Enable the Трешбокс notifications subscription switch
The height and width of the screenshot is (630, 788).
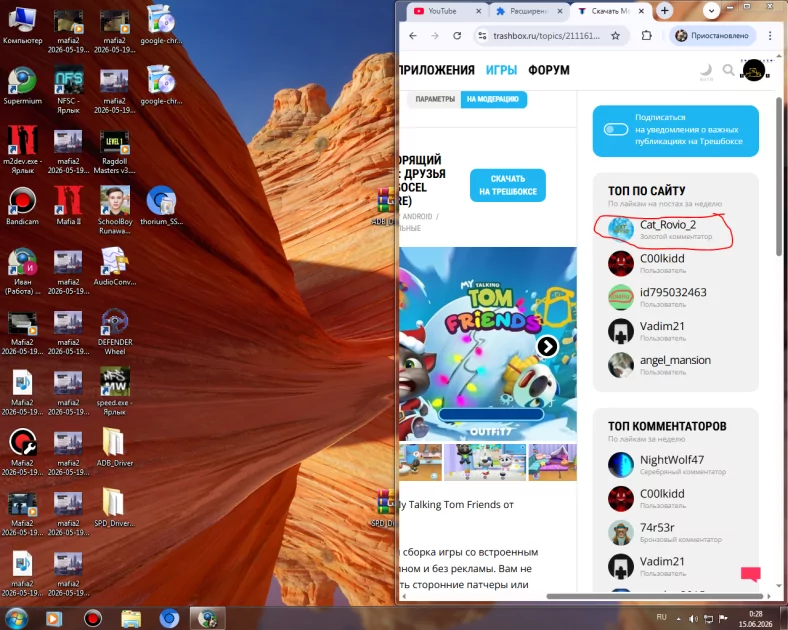pyautogui.click(x=616, y=130)
